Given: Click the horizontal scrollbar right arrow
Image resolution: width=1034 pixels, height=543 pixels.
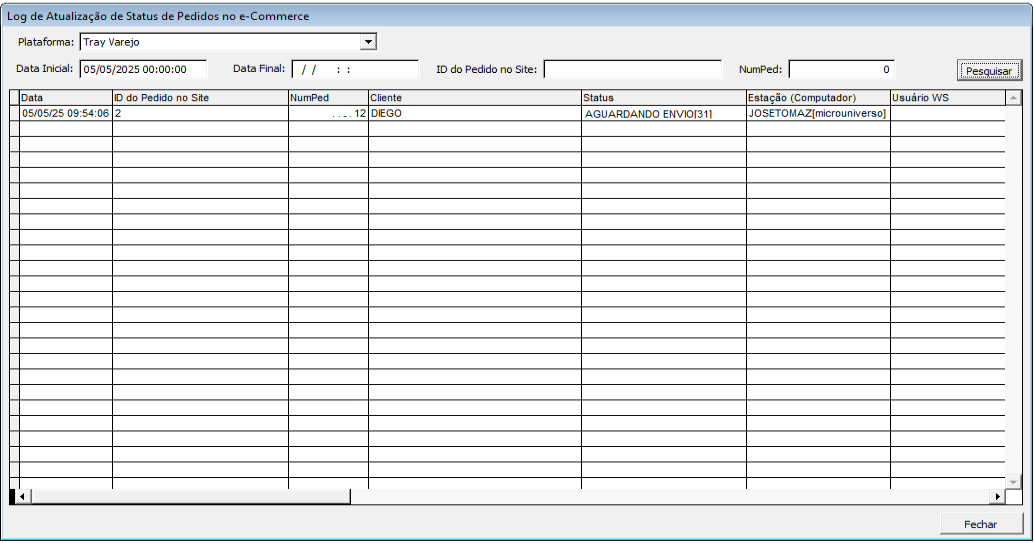Looking at the screenshot, I should coord(998,496).
